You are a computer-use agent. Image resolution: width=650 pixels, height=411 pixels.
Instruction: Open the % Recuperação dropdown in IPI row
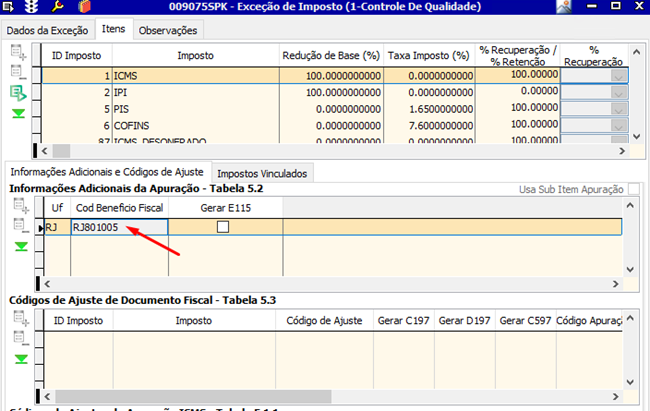pyautogui.click(x=618, y=92)
